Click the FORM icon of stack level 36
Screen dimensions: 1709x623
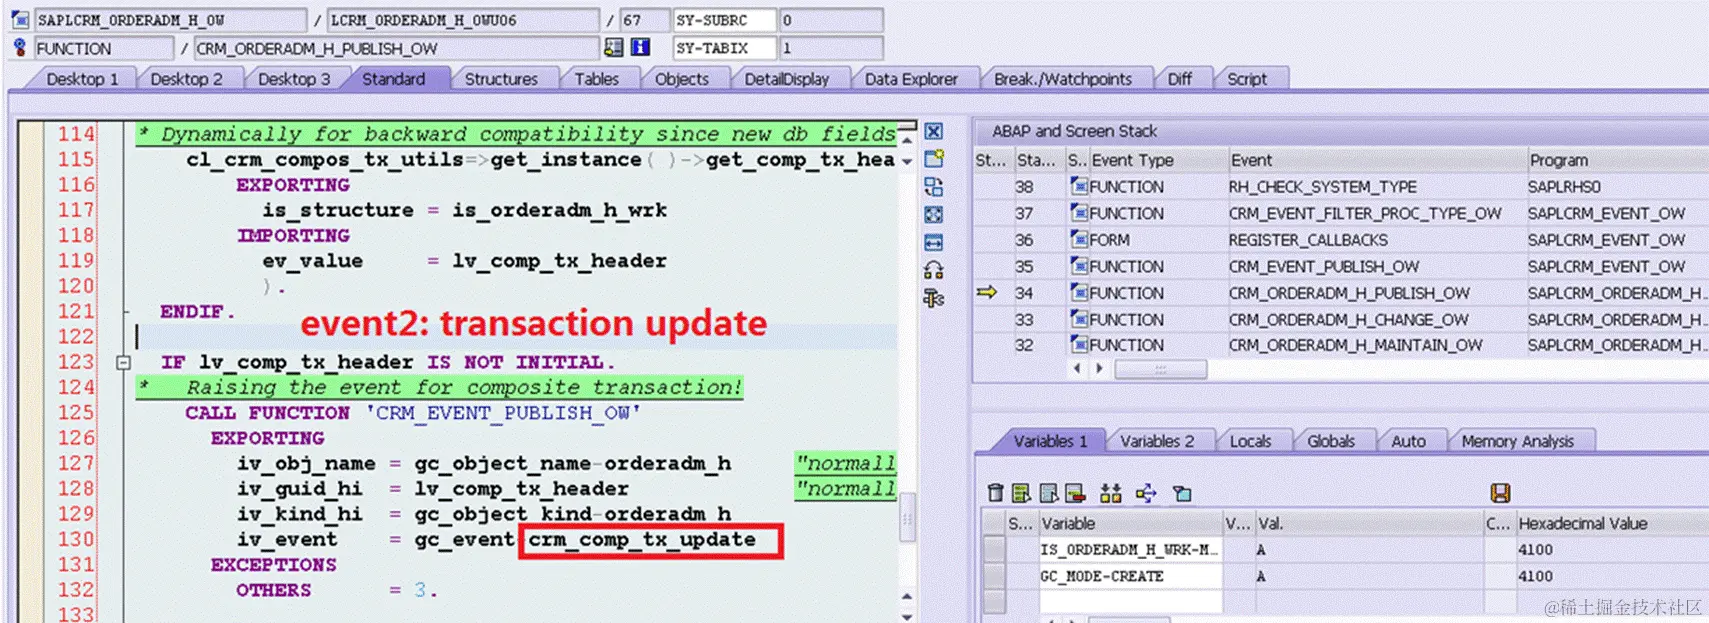coord(1079,239)
